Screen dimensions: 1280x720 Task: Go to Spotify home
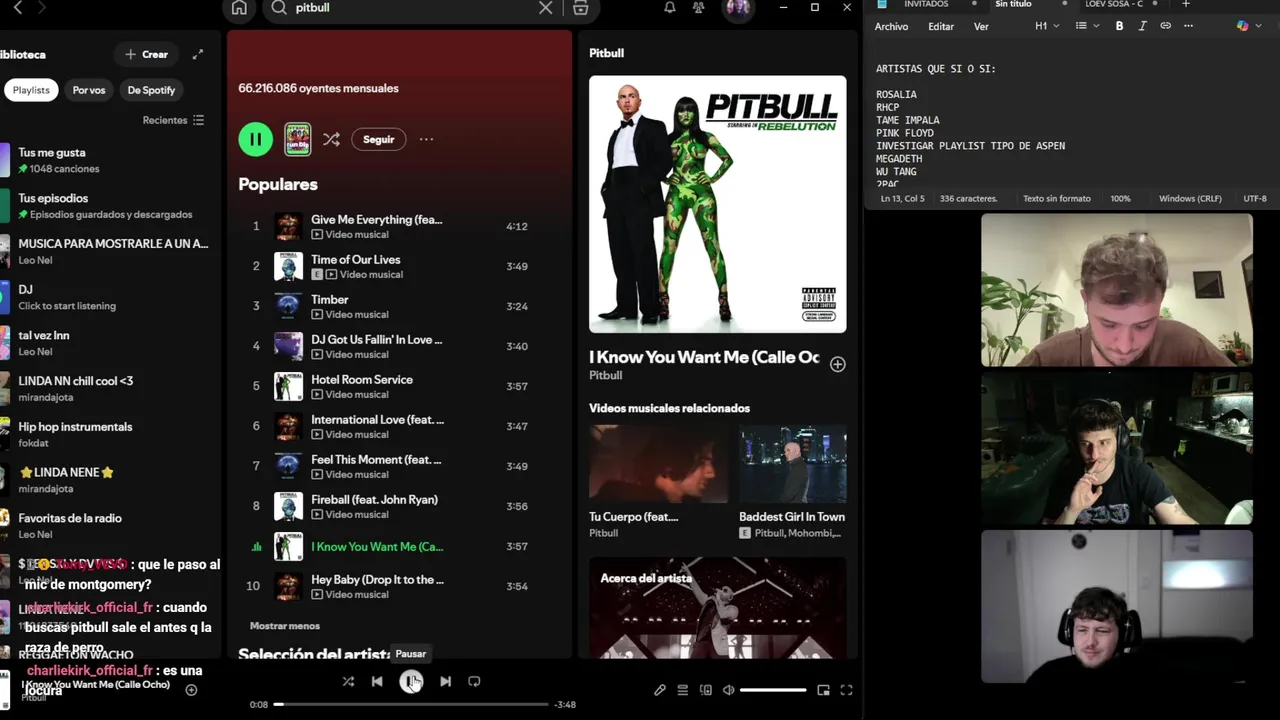(x=239, y=8)
